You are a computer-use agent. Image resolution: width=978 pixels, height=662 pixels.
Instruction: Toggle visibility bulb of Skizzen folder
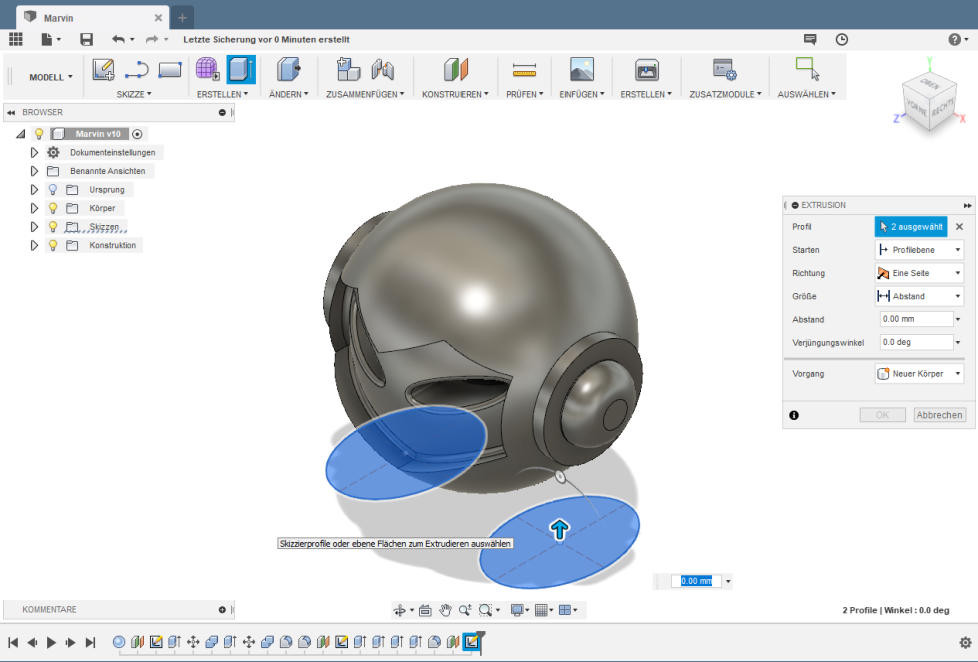click(x=53, y=226)
